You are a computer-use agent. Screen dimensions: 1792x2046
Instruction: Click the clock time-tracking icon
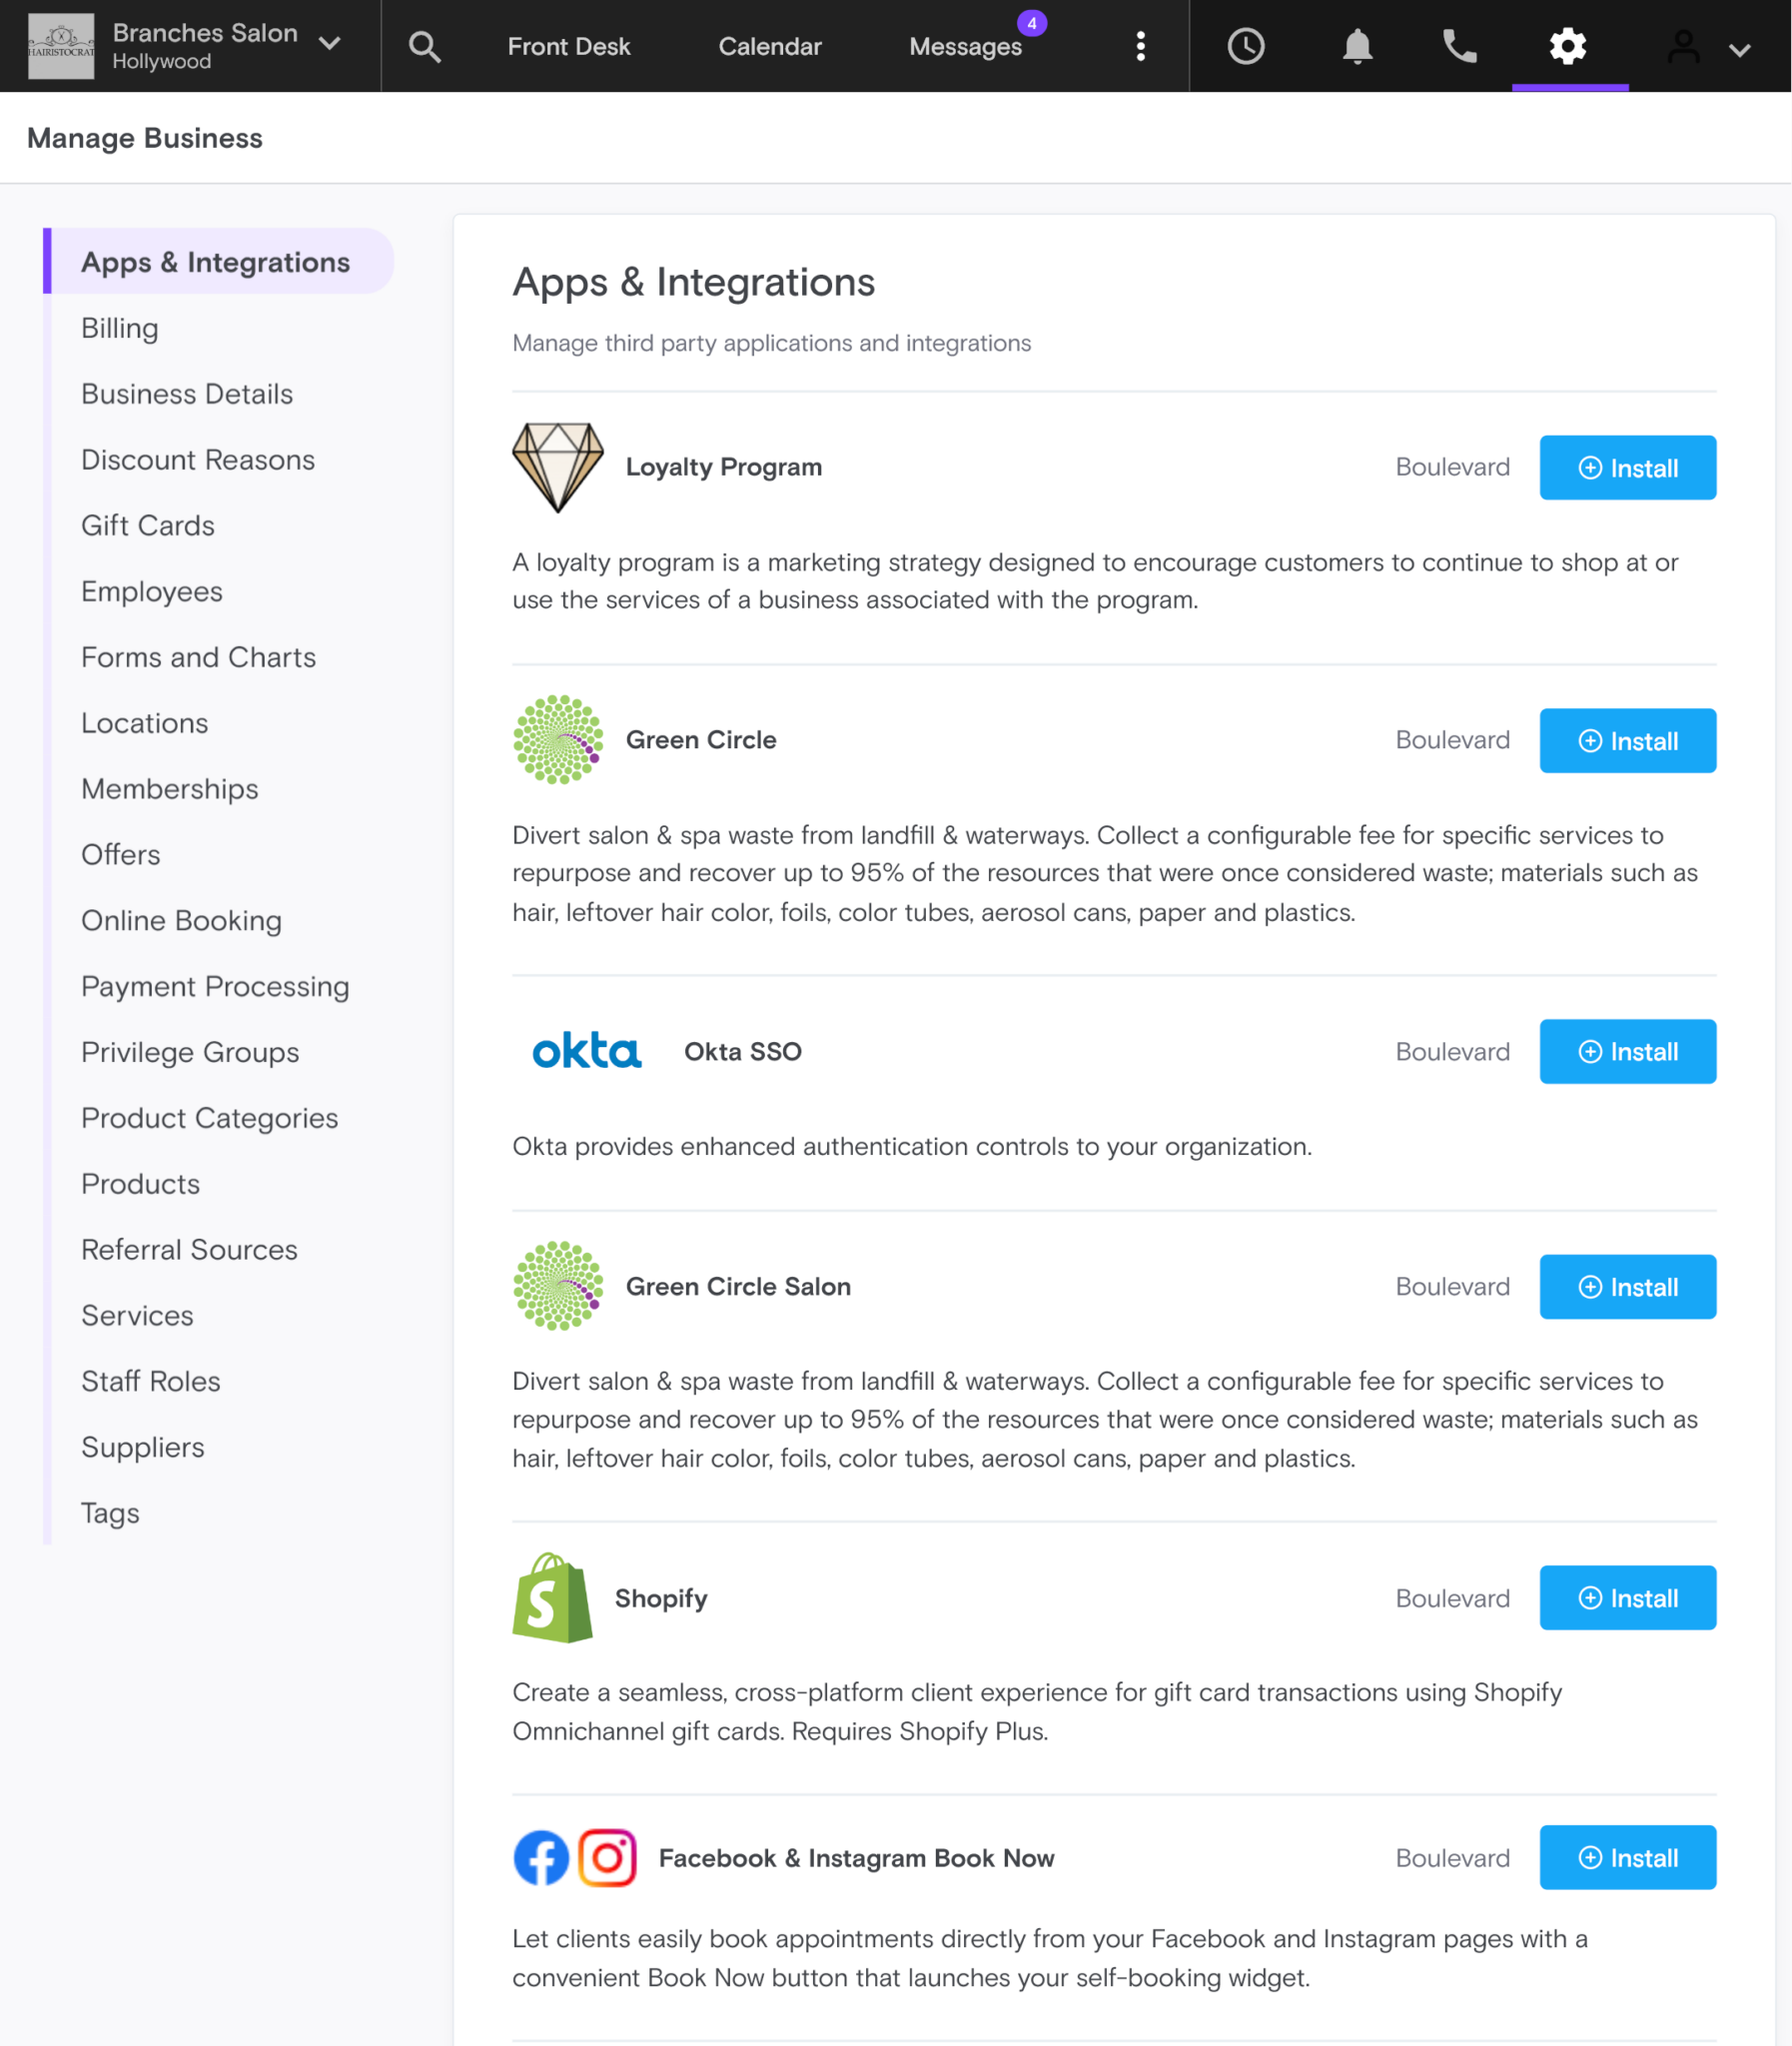pyautogui.click(x=1246, y=46)
